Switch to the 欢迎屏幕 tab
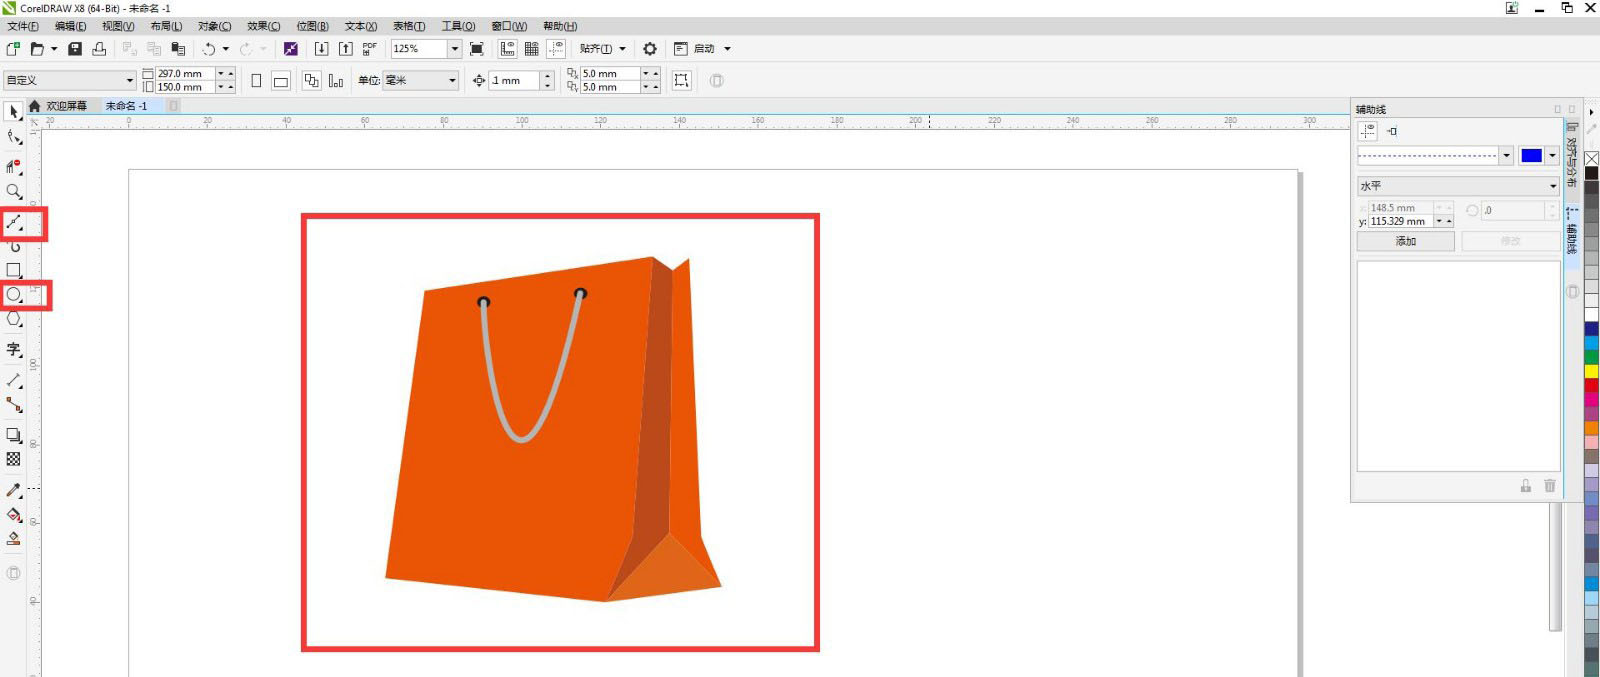The width and height of the screenshot is (1600, 677). click(x=66, y=106)
